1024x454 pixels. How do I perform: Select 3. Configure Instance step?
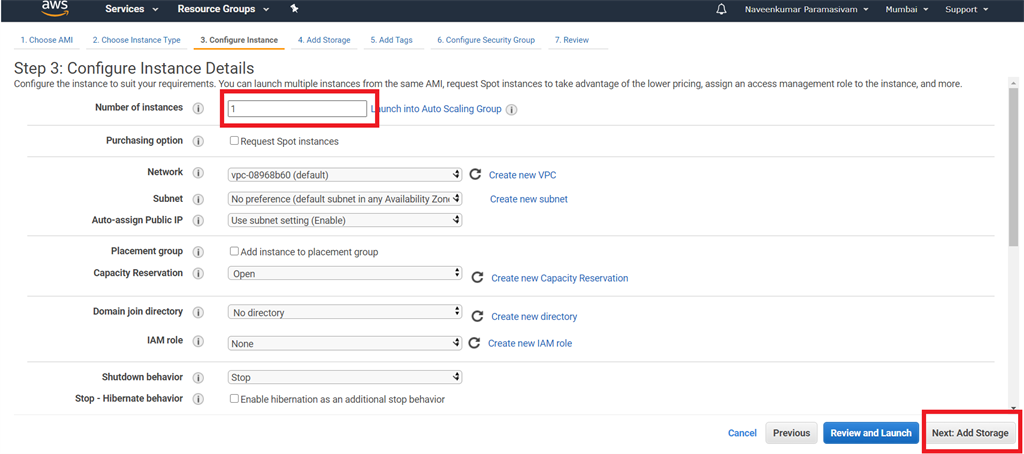239,40
